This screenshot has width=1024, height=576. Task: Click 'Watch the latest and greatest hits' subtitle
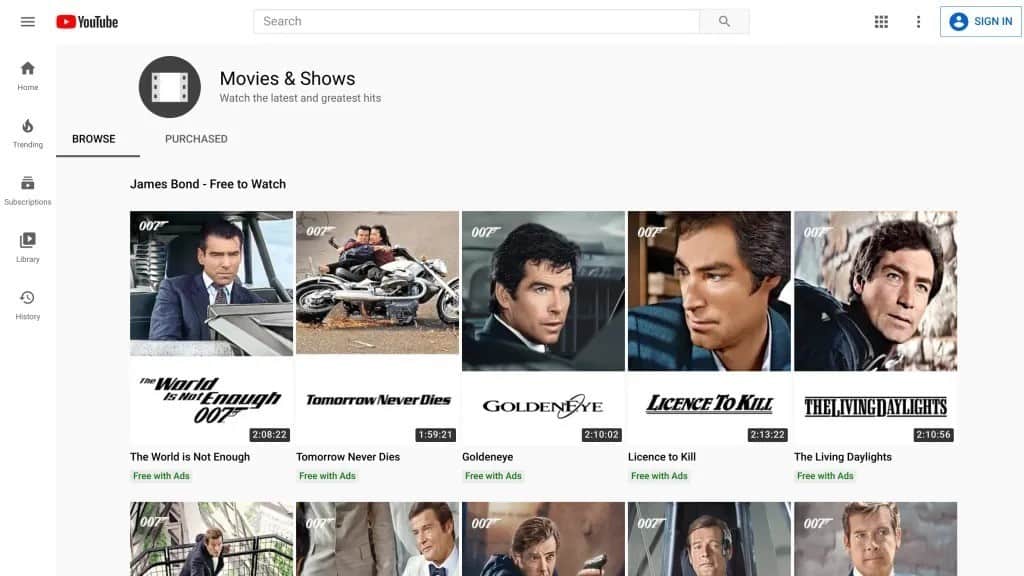tap(300, 98)
